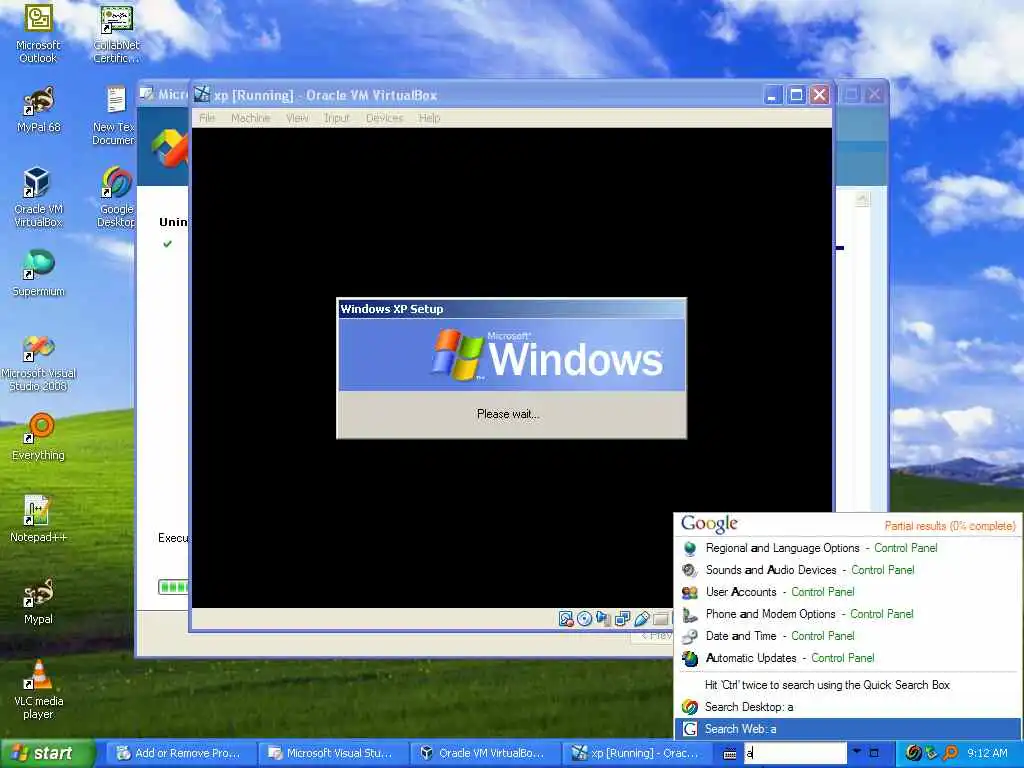Open the deskbar options dropdown arrow
Image resolution: width=1024 pixels, height=768 pixels.
coord(857,751)
